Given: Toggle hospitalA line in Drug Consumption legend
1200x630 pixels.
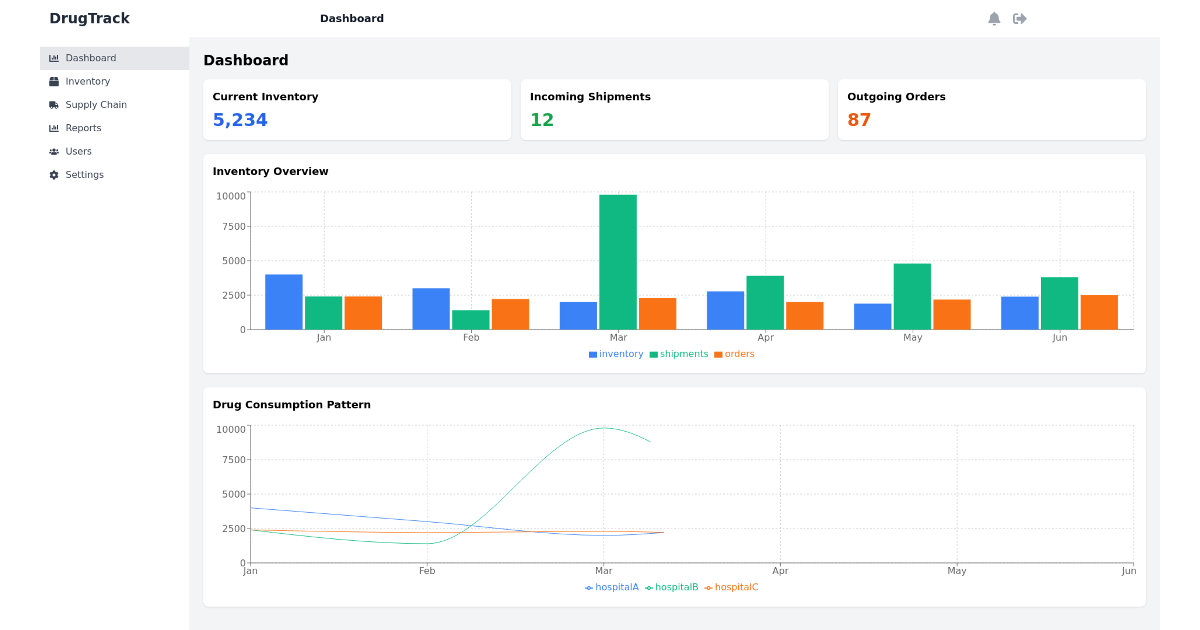Looking at the screenshot, I should click(611, 587).
